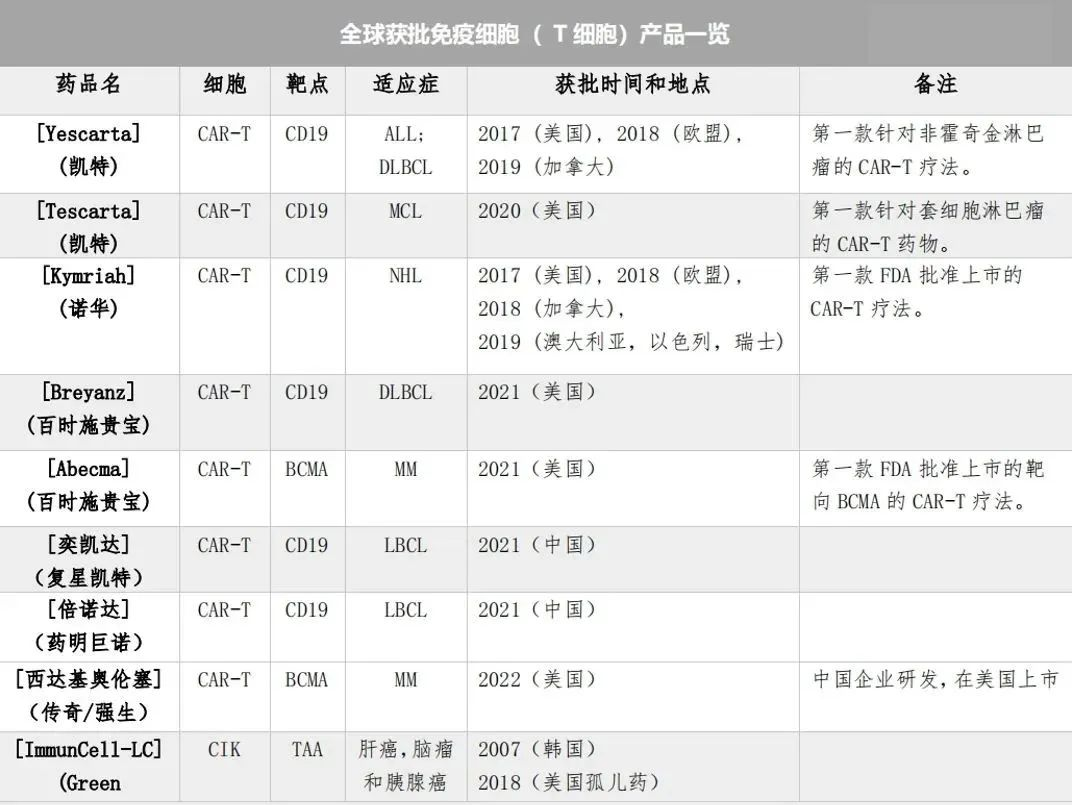Select the [Yescarta] drug name cell
1072x805 pixels.
point(89,150)
